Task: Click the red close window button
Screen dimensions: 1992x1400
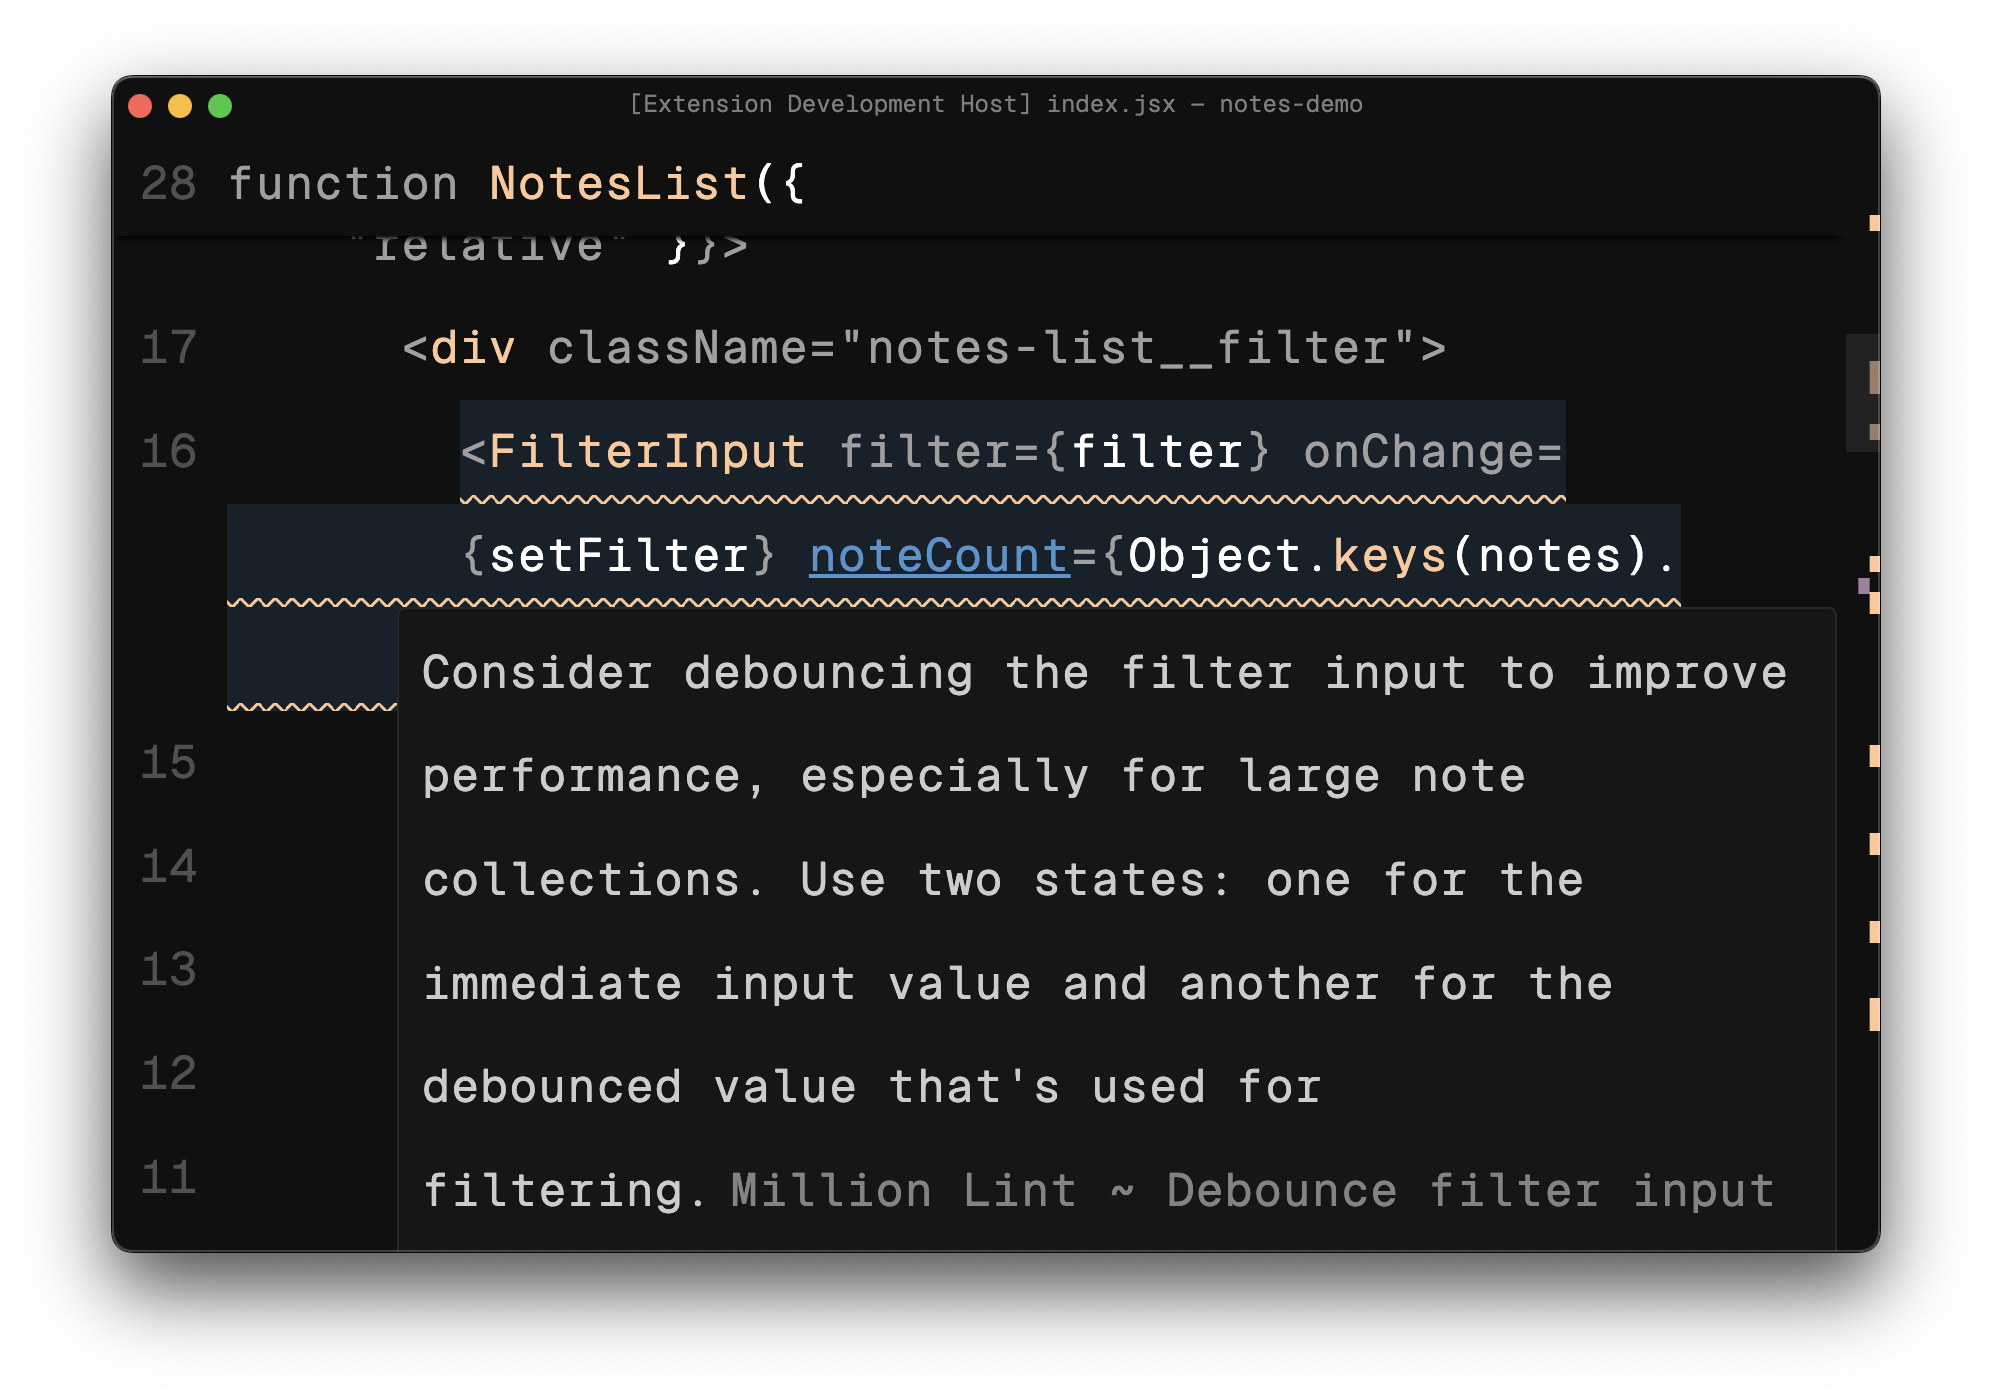Action: [140, 106]
